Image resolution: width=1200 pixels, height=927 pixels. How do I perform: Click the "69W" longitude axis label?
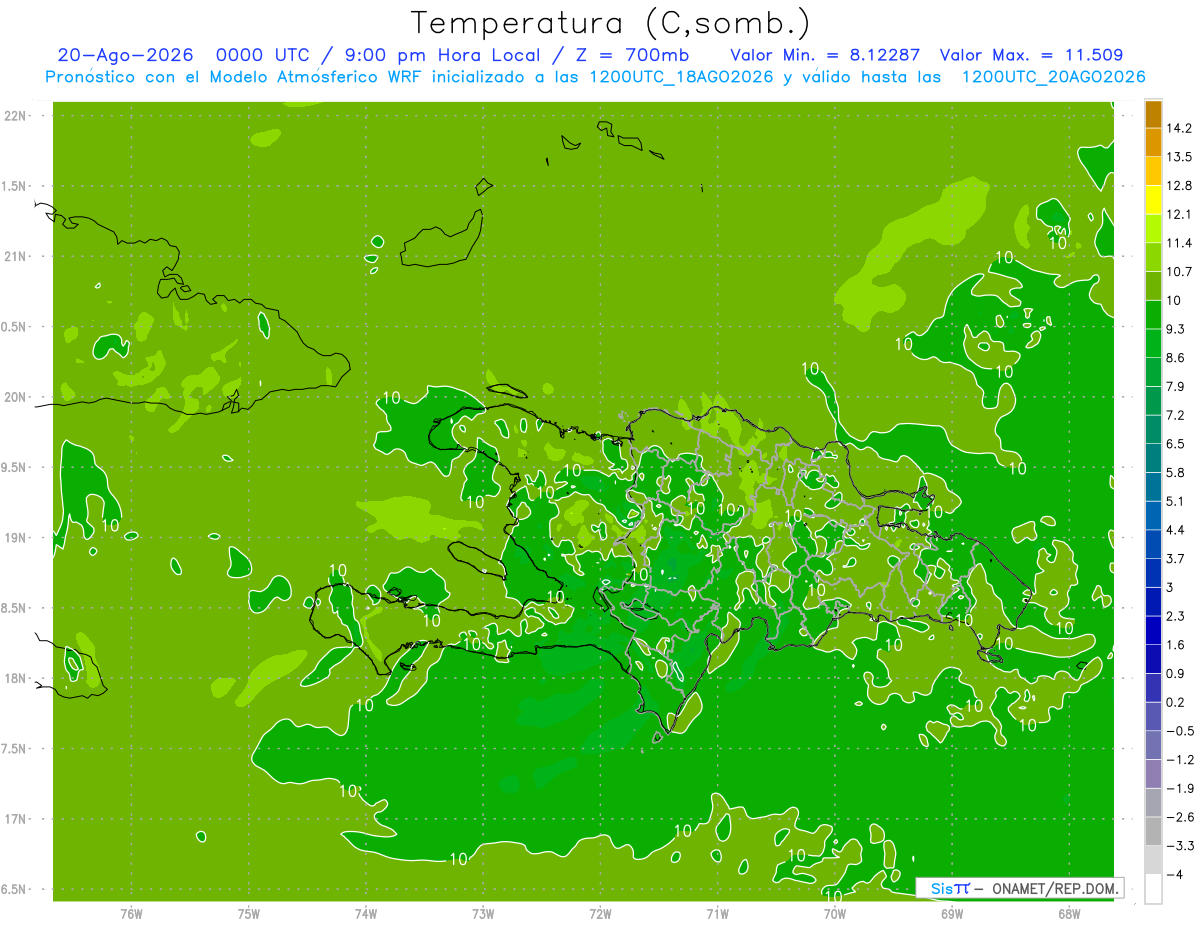pos(952,913)
